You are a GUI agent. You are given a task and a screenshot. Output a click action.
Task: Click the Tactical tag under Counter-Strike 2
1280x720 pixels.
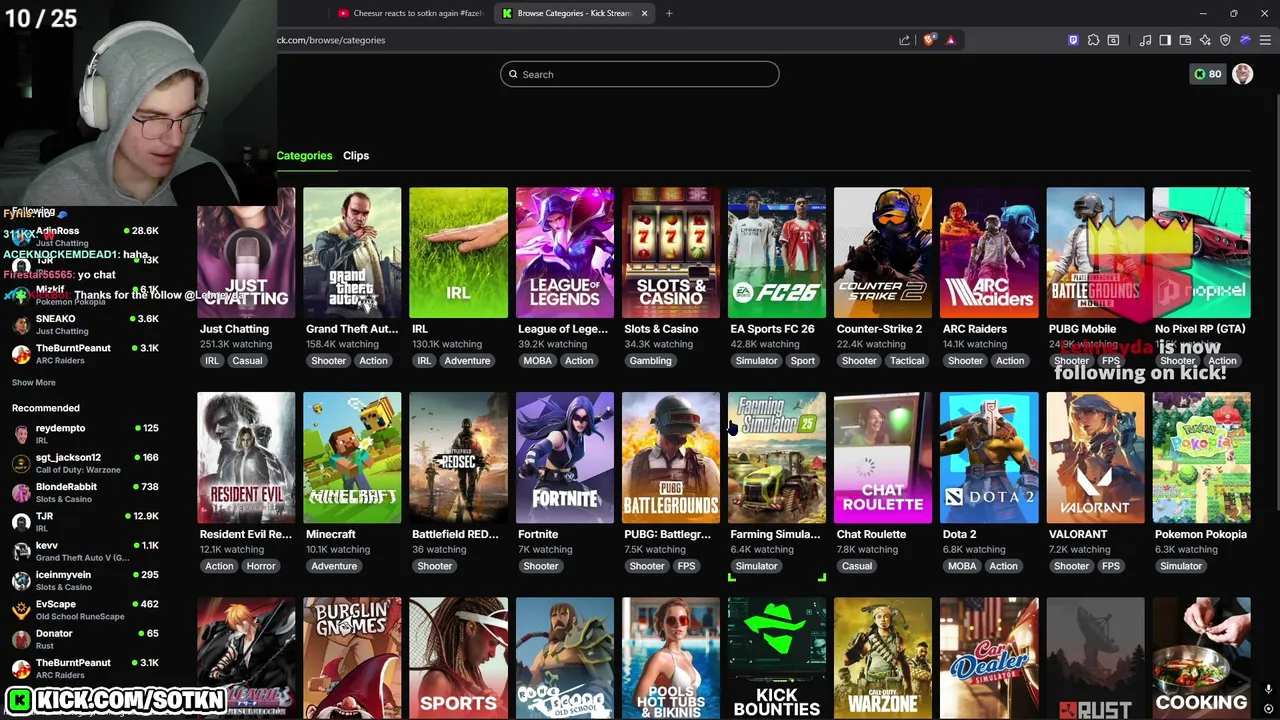point(907,361)
